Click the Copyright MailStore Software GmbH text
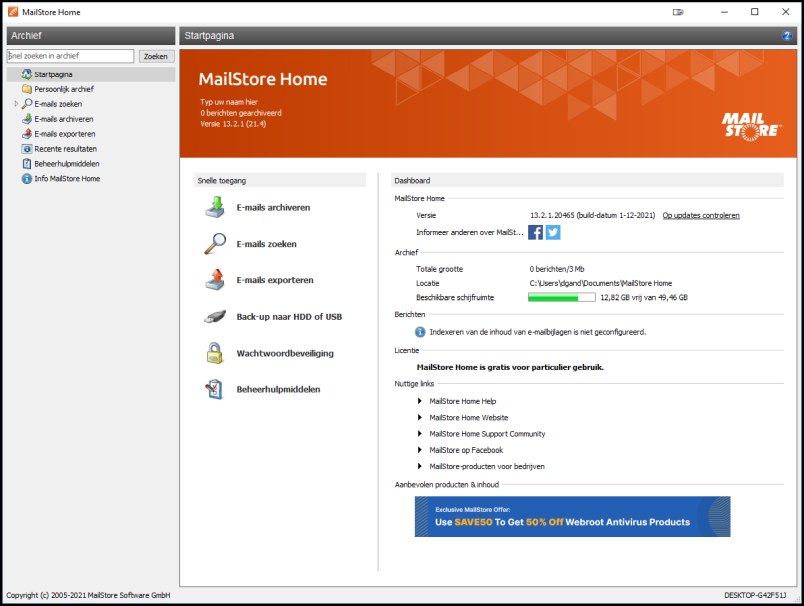Screen dimensions: 804x606 (88, 595)
